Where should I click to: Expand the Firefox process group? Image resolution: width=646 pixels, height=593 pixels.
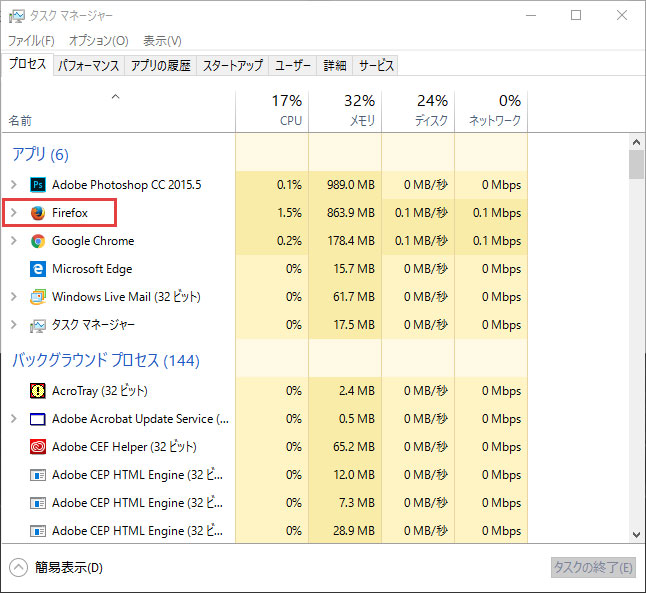coord(14,212)
